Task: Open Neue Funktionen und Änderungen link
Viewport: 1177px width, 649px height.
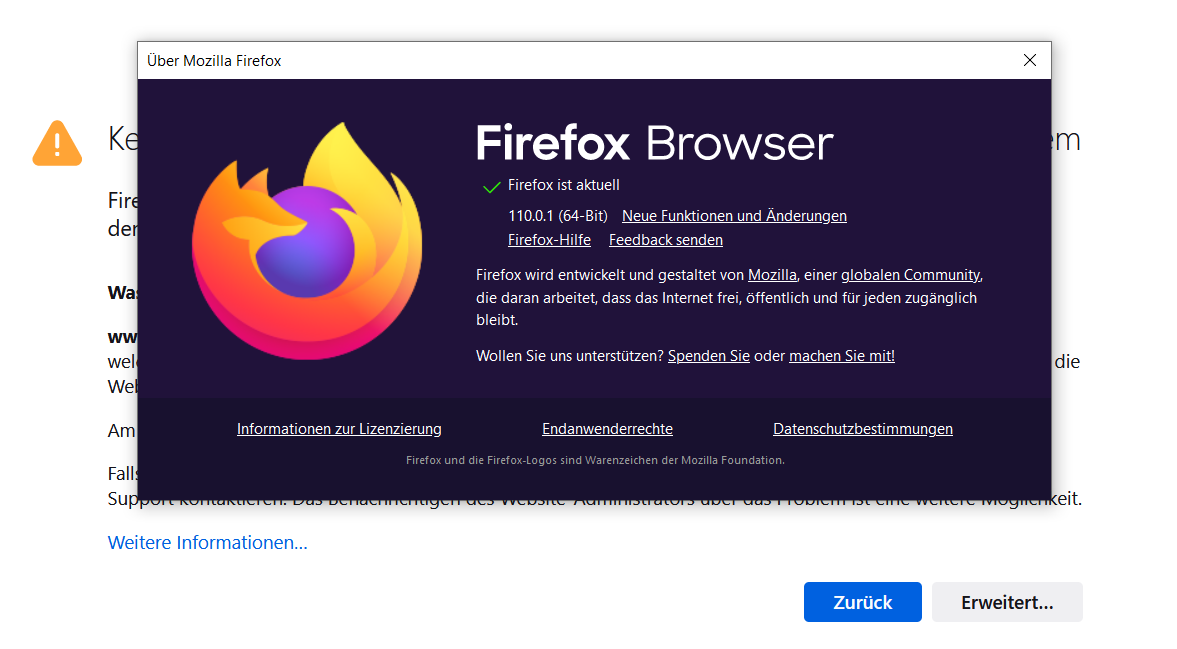Action: pos(734,216)
